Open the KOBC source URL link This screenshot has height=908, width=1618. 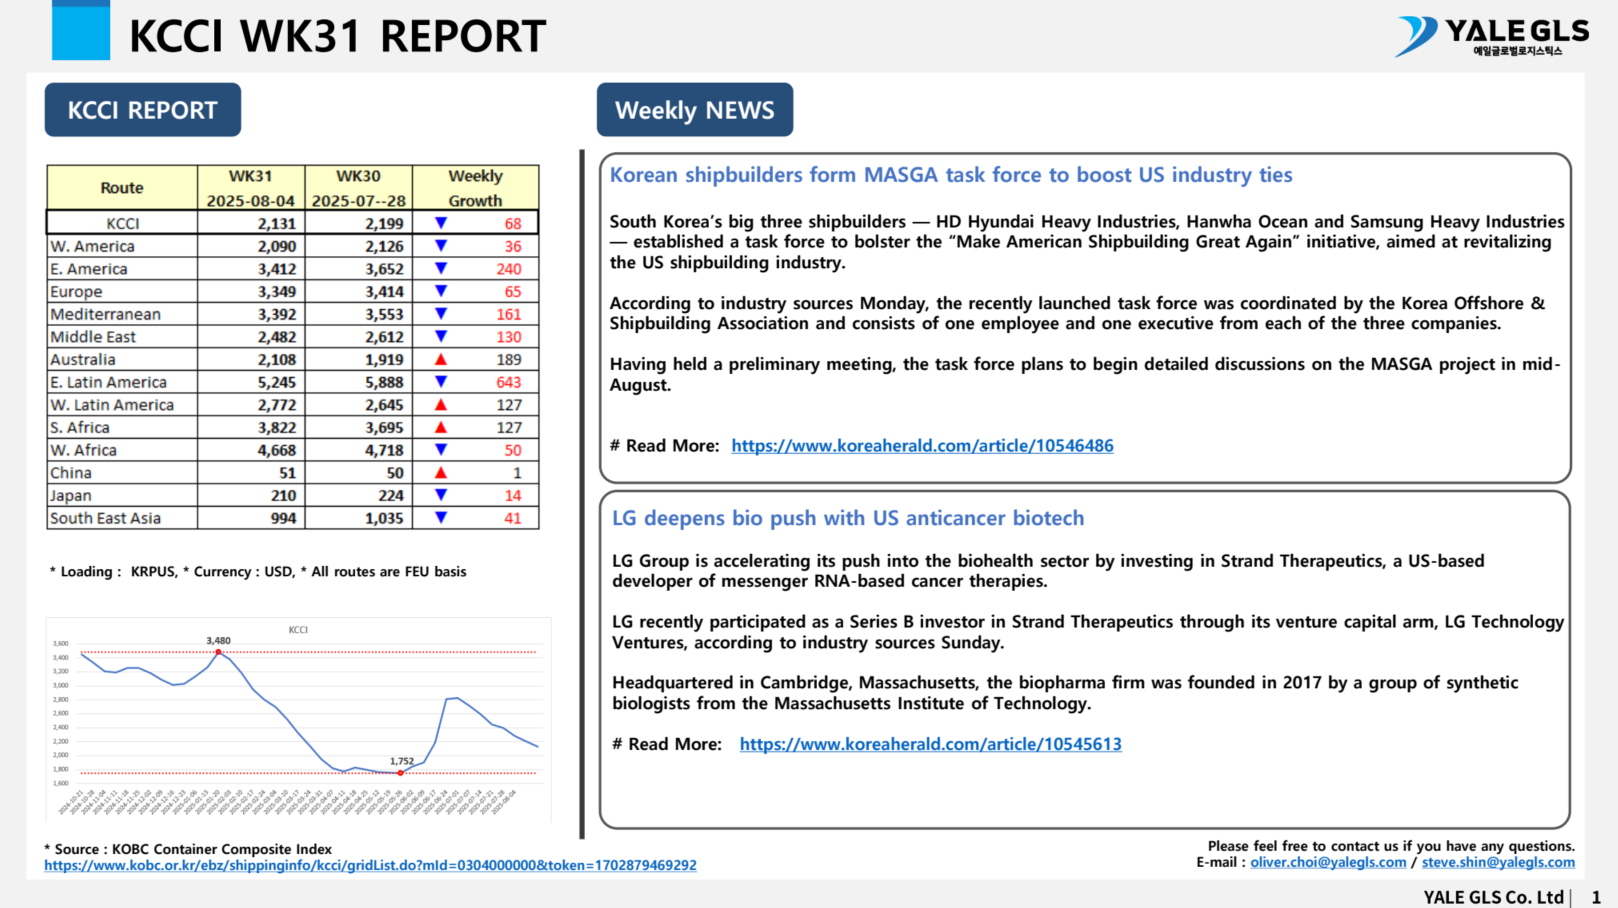tap(370, 866)
